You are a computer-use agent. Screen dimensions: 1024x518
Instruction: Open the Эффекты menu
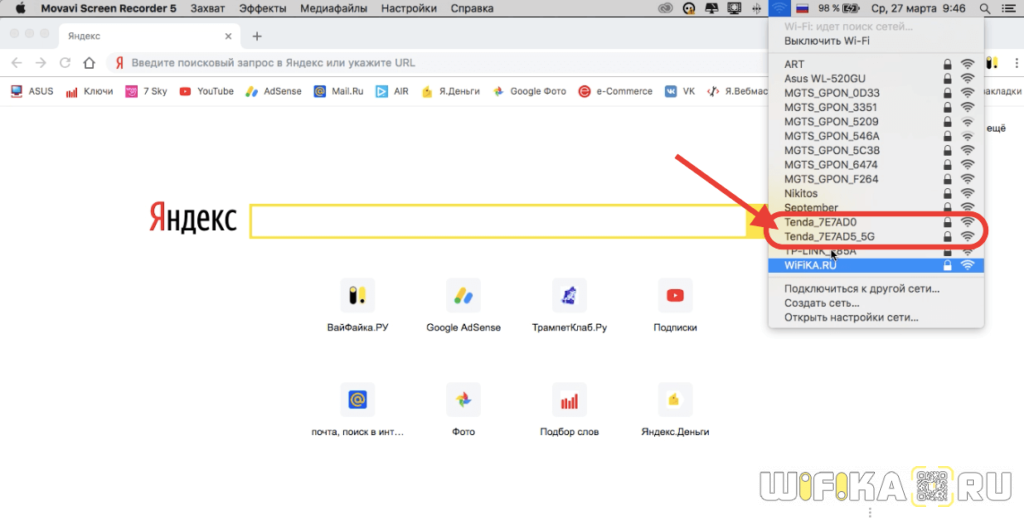tap(263, 8)
